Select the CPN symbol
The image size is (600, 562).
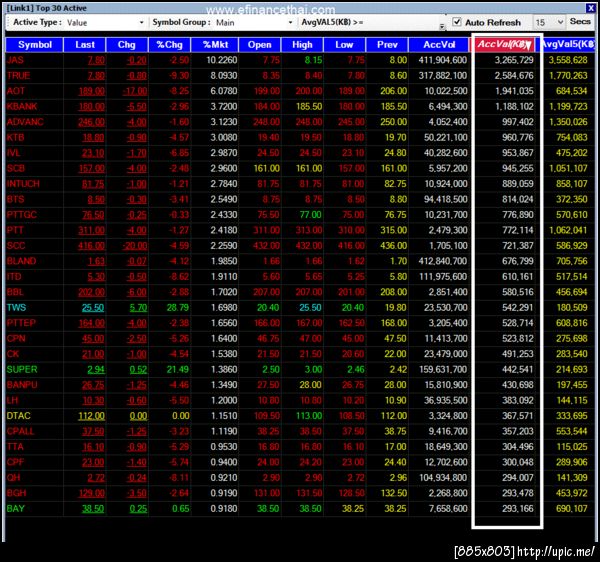click(x=16, y=339)
